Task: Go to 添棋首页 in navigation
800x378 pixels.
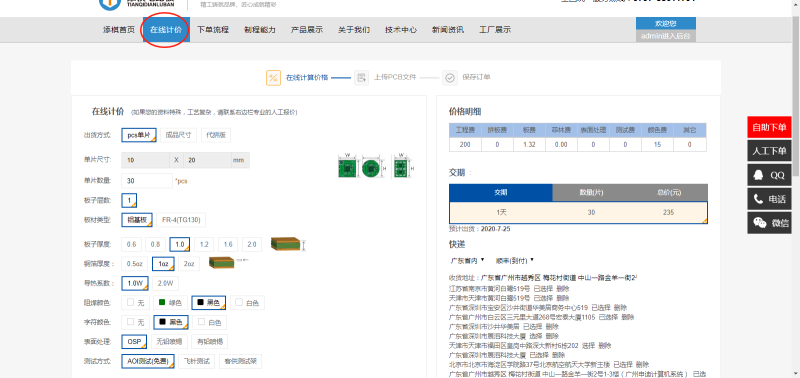Action: [x=119, y=30]
